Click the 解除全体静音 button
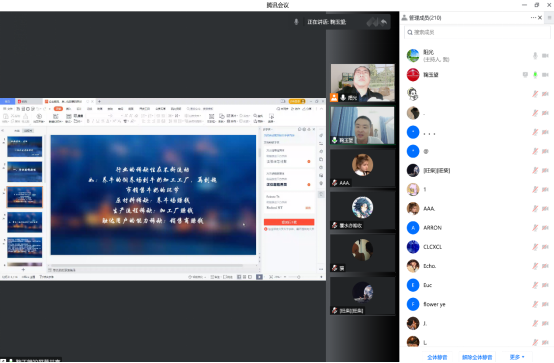The height and width of the screenshot is (363, 554). click(477, 357)
